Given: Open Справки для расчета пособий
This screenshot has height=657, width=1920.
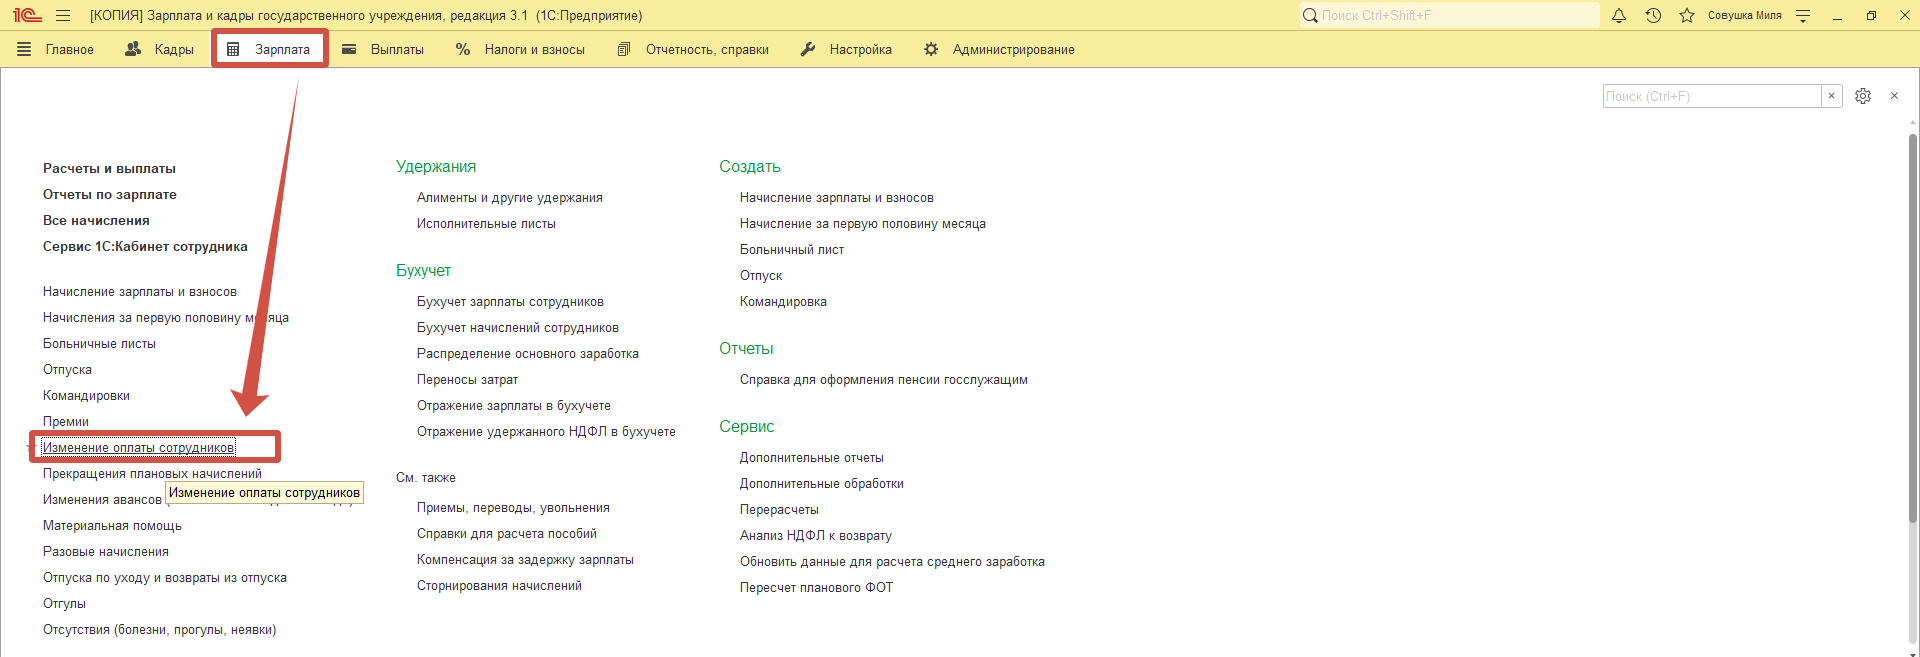Looking at the screenshot, I should [x=507, y=534].
